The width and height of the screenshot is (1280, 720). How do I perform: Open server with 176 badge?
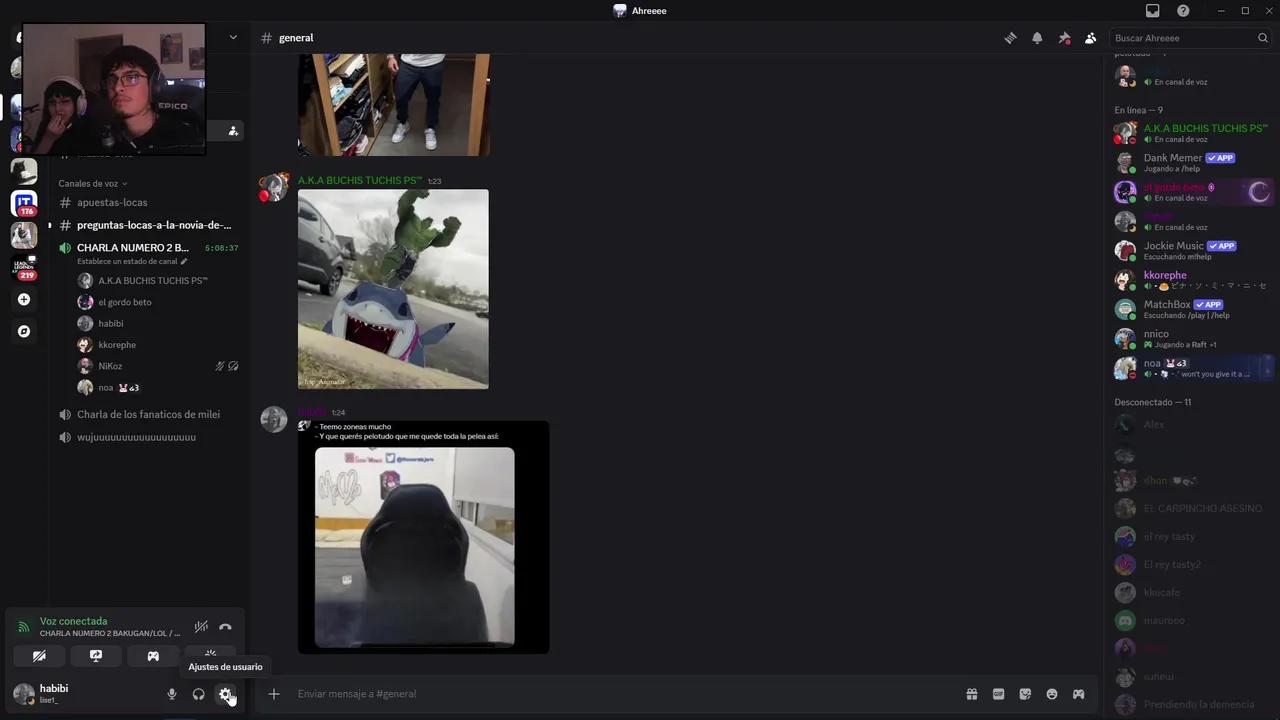[x=24, y=203]
